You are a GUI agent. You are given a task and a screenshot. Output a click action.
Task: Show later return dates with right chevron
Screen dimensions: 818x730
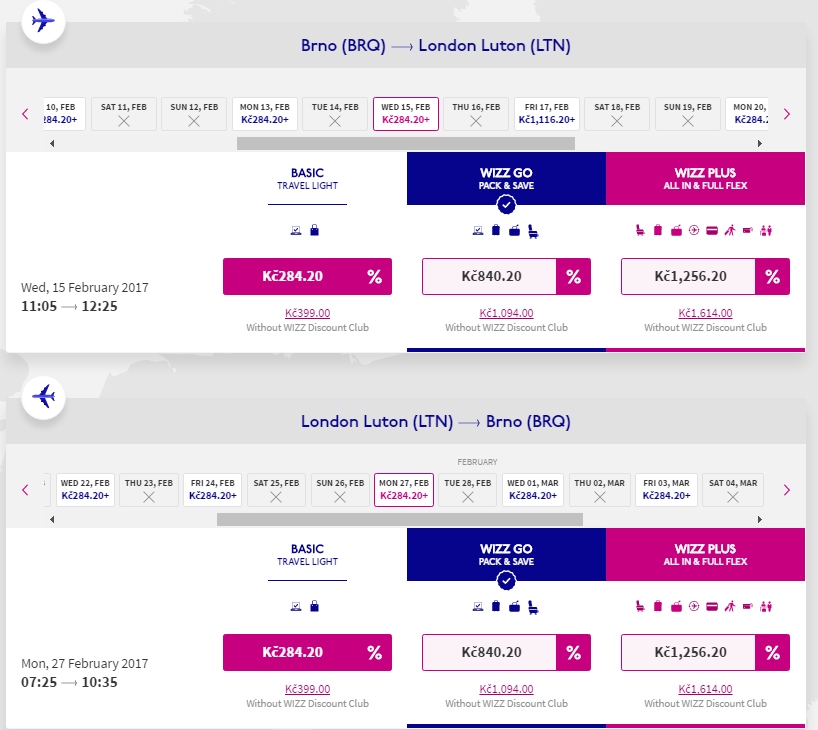pyautogui.click(x=787, y=489)
